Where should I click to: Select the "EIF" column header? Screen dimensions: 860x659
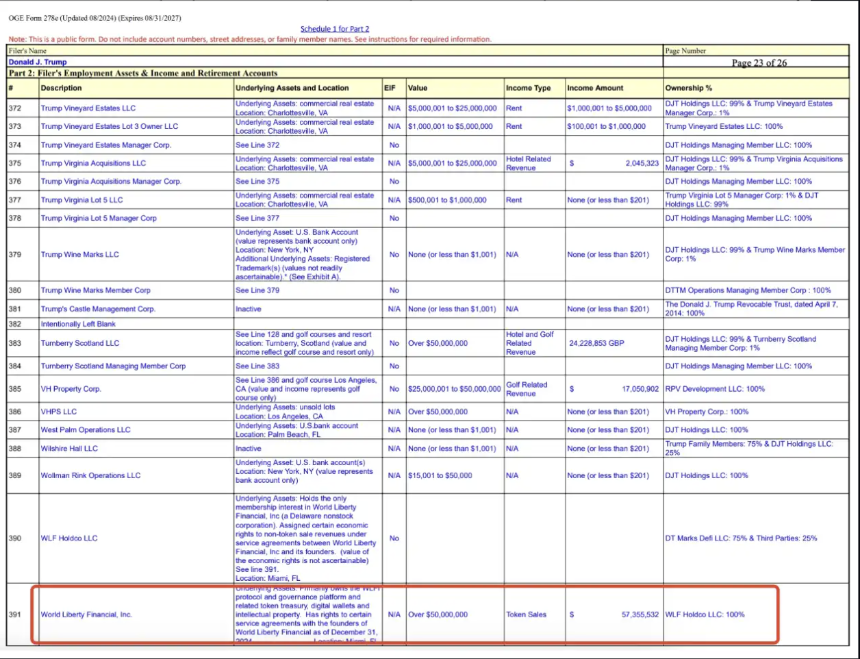pos(393,88)
